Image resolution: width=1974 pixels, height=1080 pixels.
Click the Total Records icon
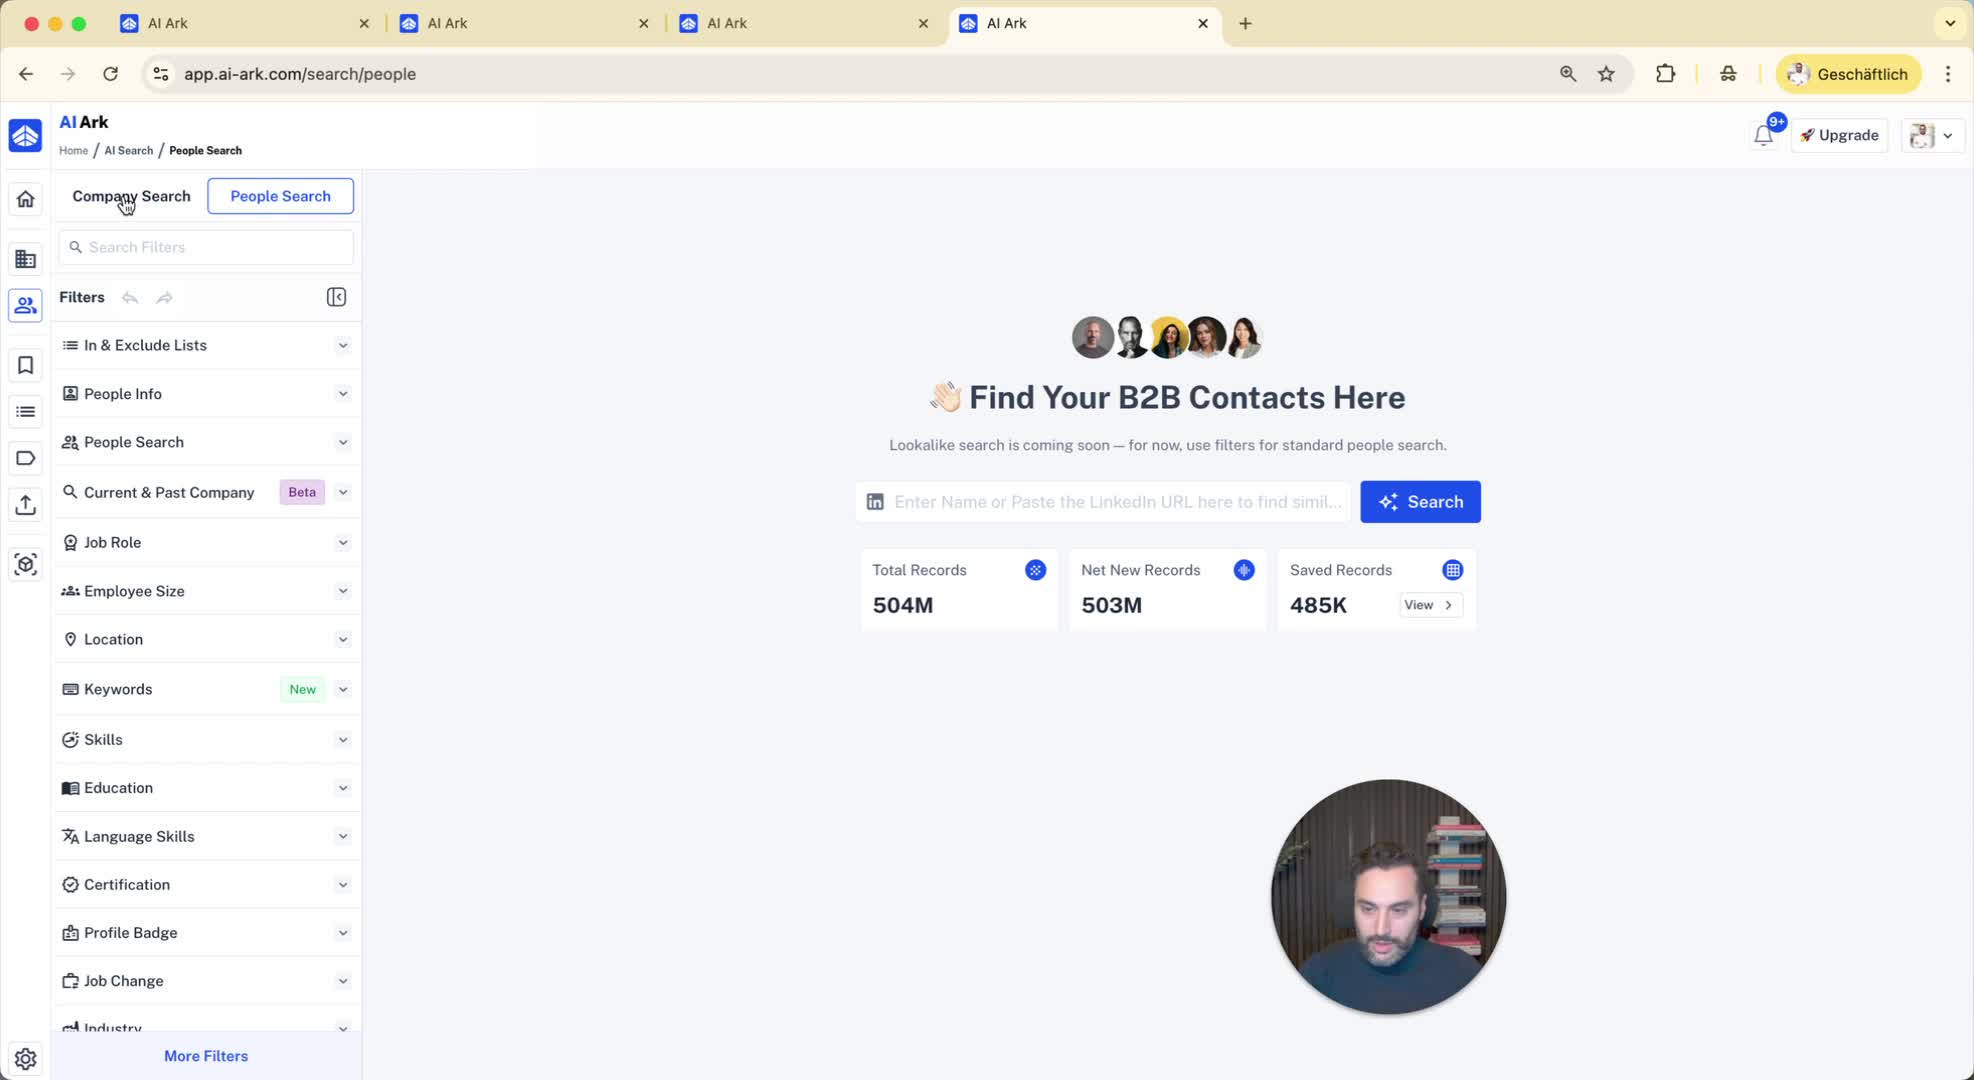click(1035, 570)
